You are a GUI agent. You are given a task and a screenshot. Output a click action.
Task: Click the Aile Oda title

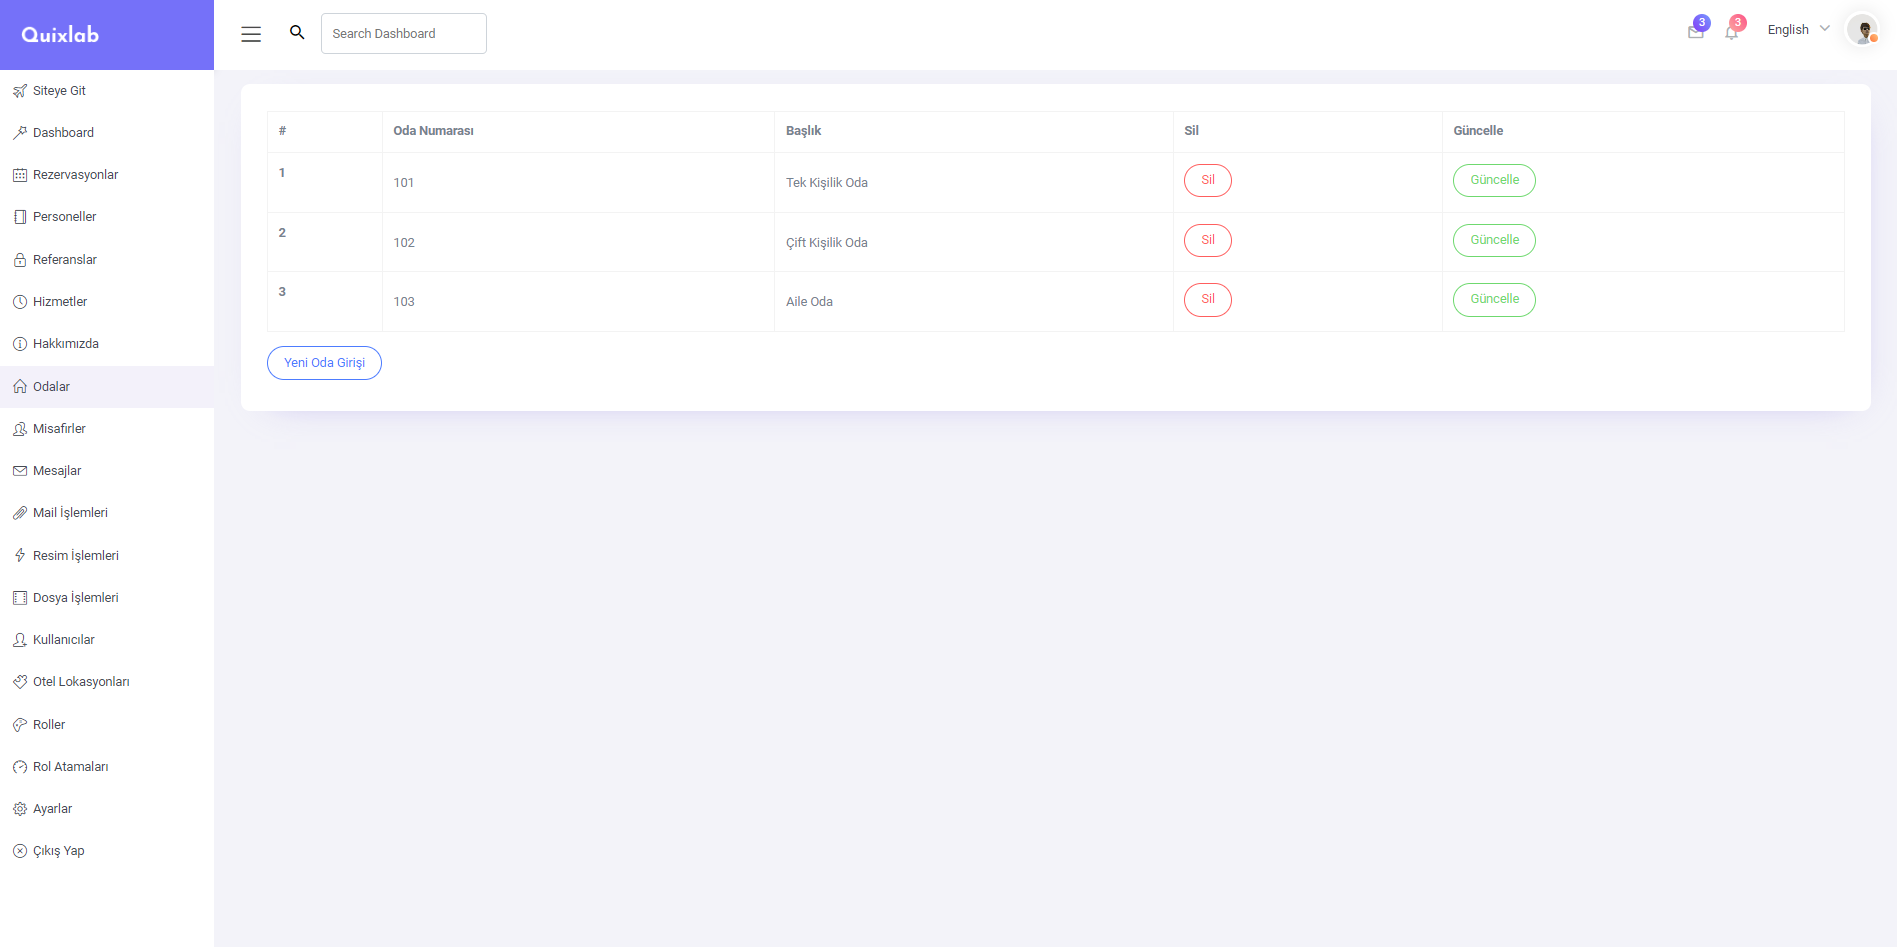pos(809,302)
